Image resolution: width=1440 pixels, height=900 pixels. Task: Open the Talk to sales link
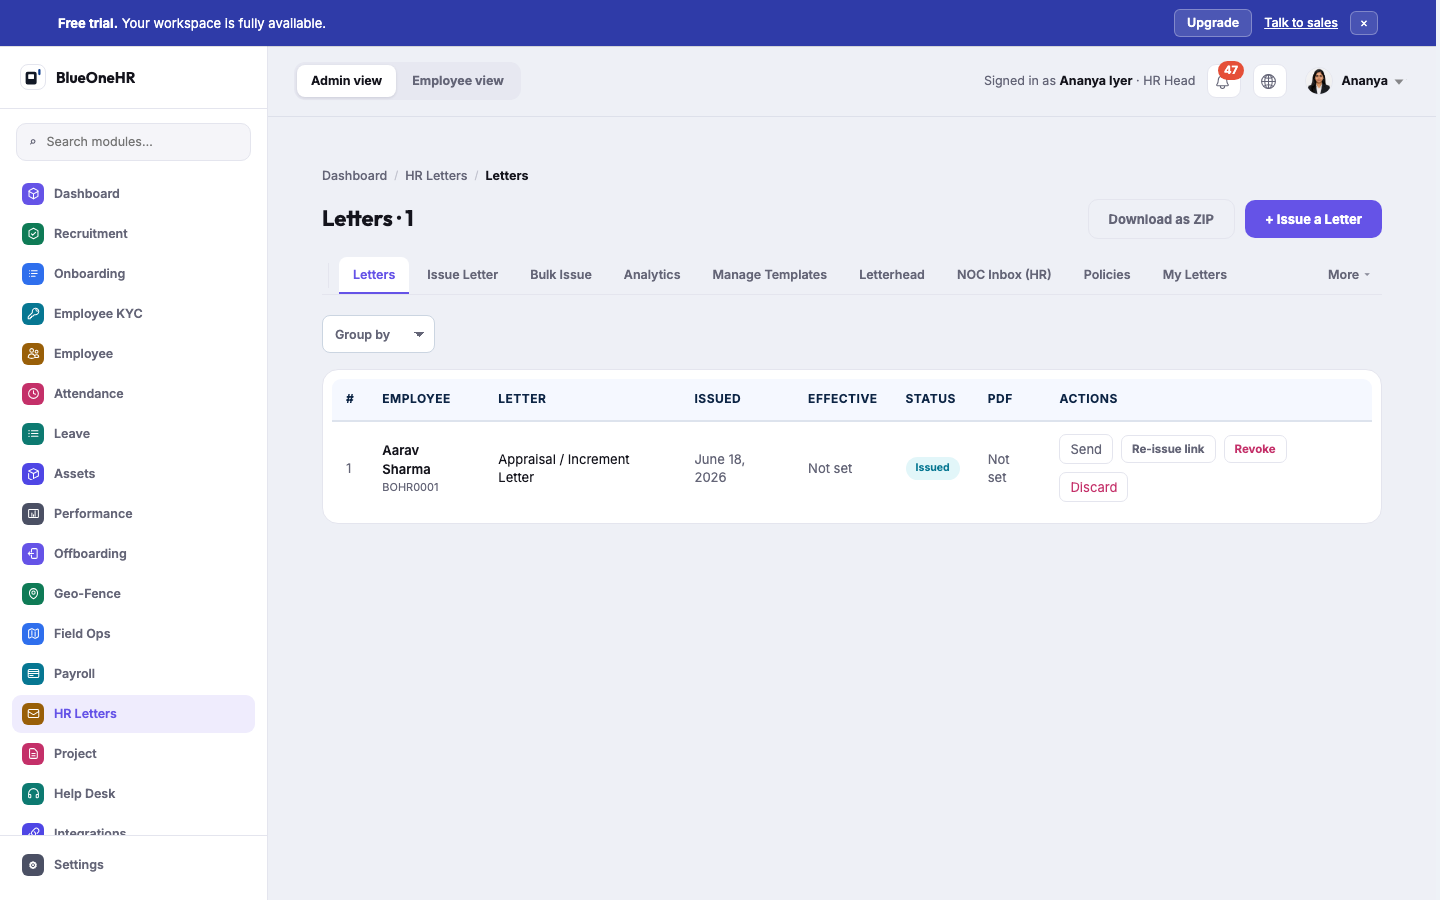click(x=1301, y=23)
